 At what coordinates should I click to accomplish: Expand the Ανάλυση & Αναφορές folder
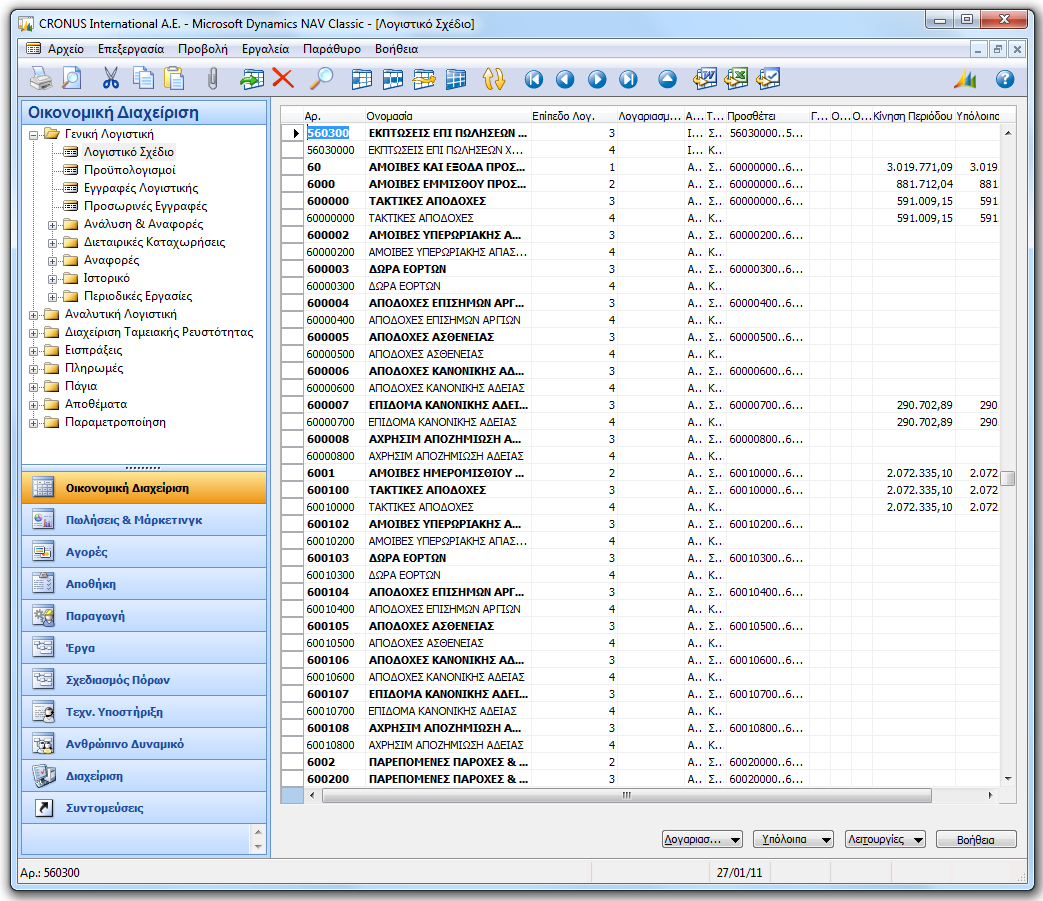pyautogui.click(x=52, y=225)
